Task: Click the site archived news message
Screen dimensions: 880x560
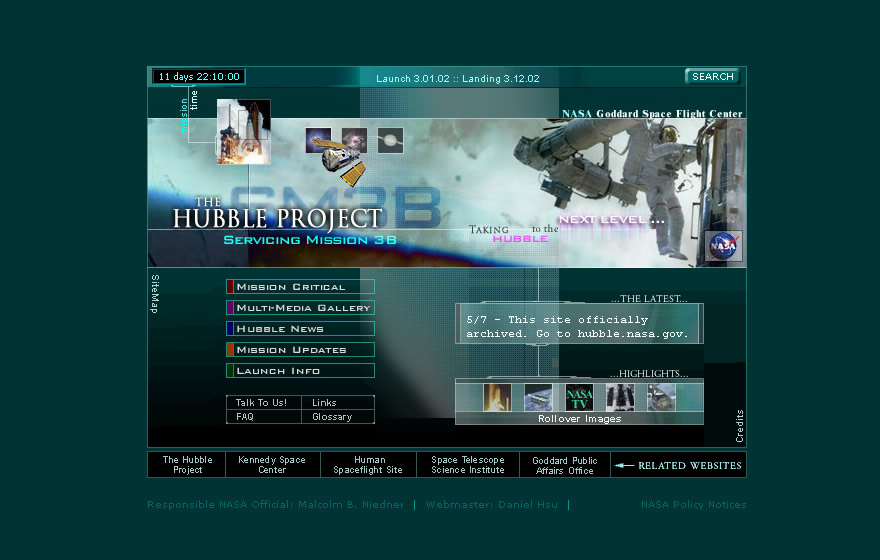Action: click(579, 327)
